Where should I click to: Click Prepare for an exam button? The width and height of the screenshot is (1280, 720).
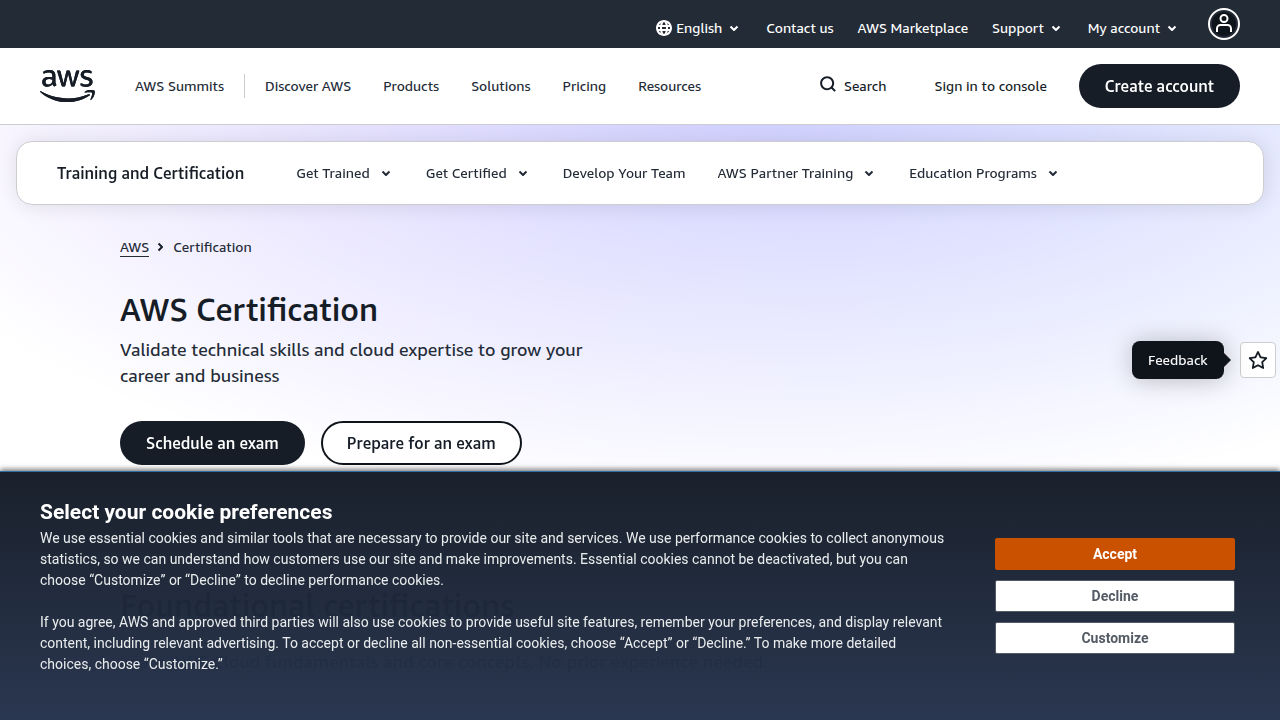click(421, 443)
